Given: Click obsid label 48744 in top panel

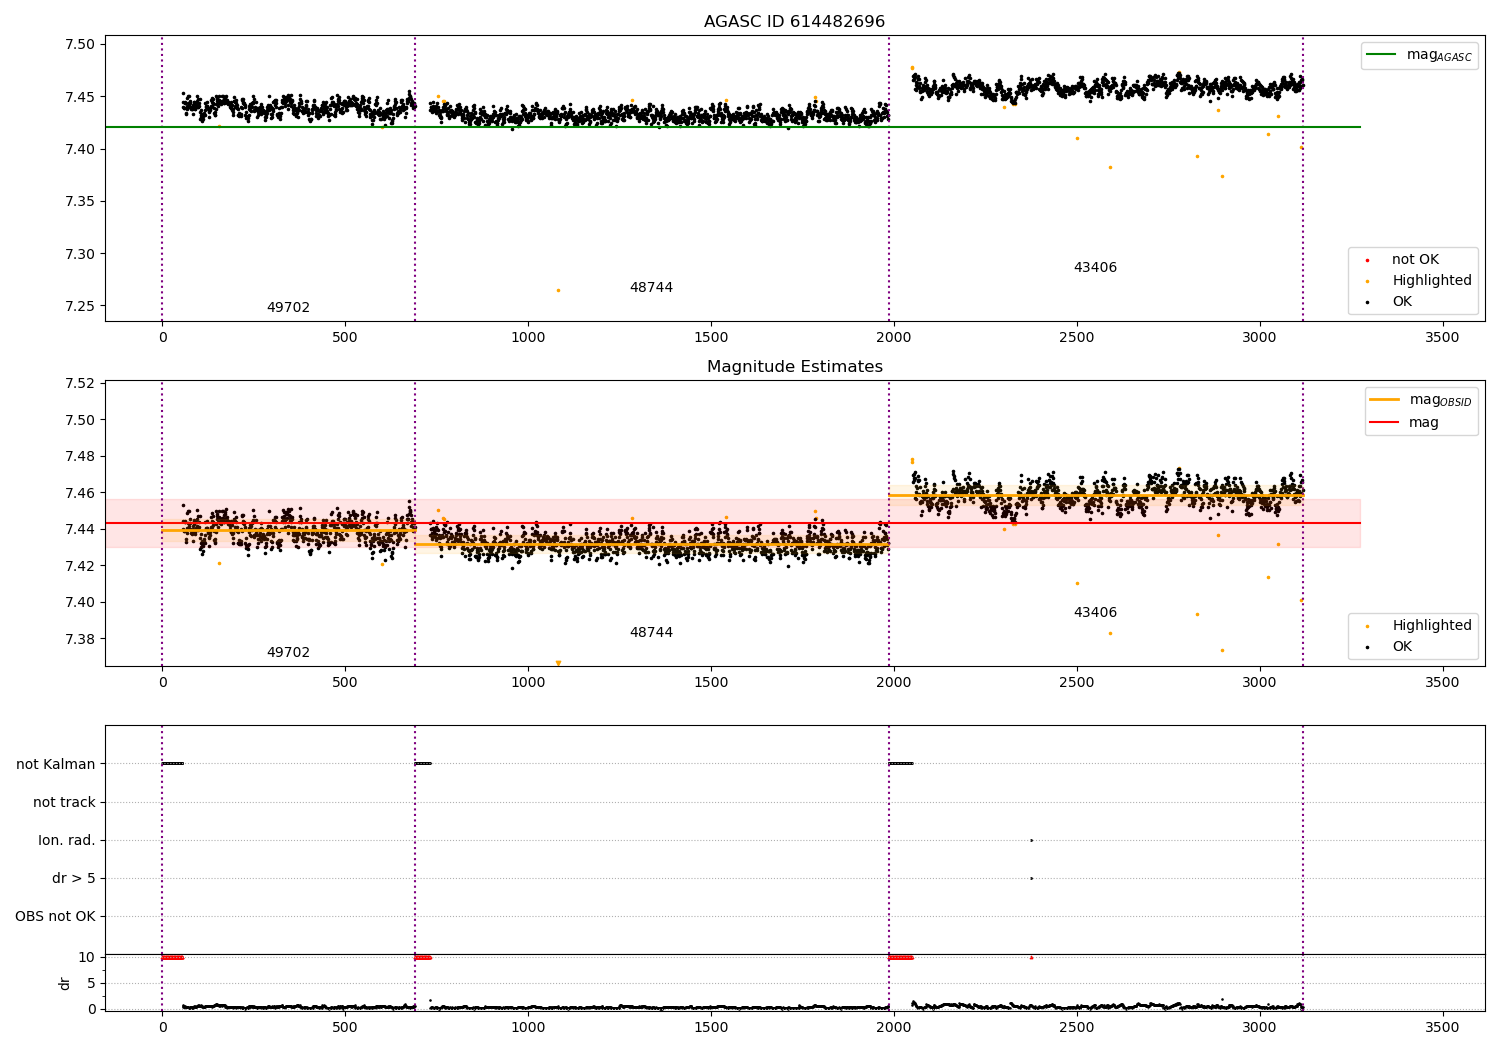Looking at the screenshot, I should pyautogui.click(x=651, y=288).
